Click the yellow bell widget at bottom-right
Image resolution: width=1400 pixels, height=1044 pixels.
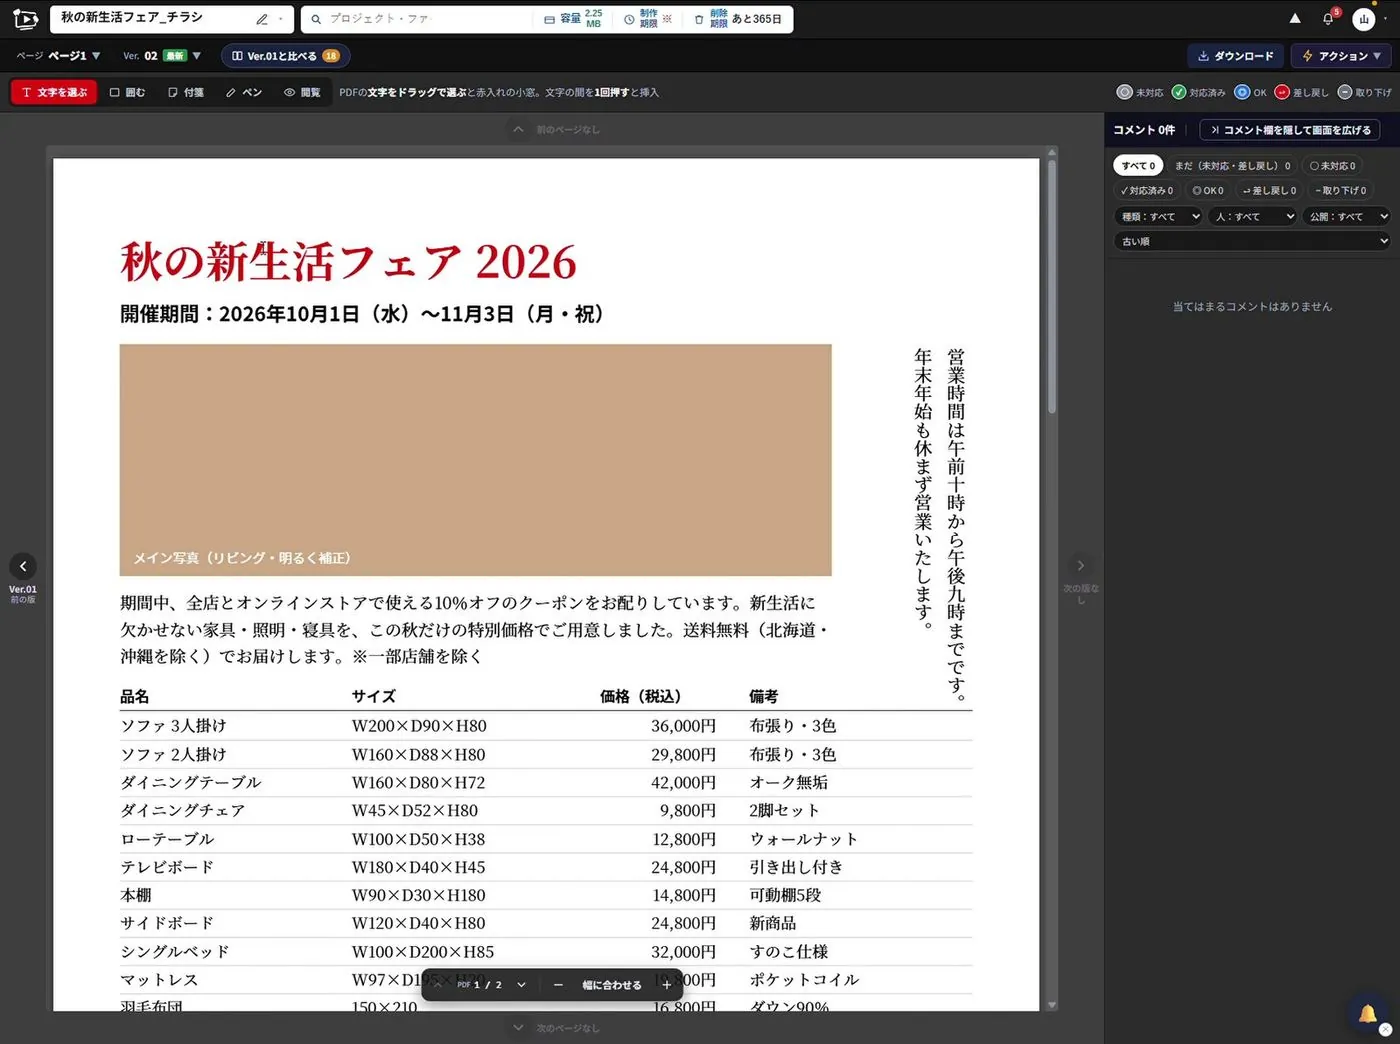pyautogui.click(x=1367, y=1014)
